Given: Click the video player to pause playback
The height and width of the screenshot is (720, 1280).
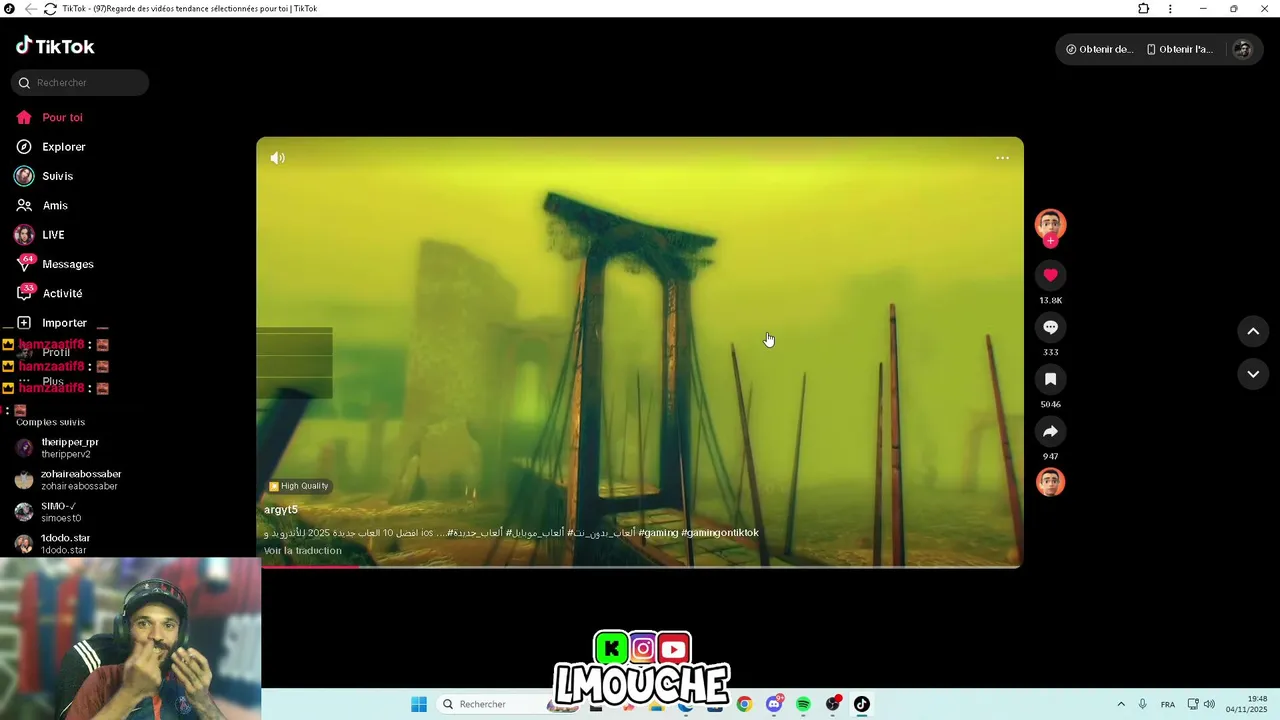Looking at the screenshot, I should coord(640,352).
